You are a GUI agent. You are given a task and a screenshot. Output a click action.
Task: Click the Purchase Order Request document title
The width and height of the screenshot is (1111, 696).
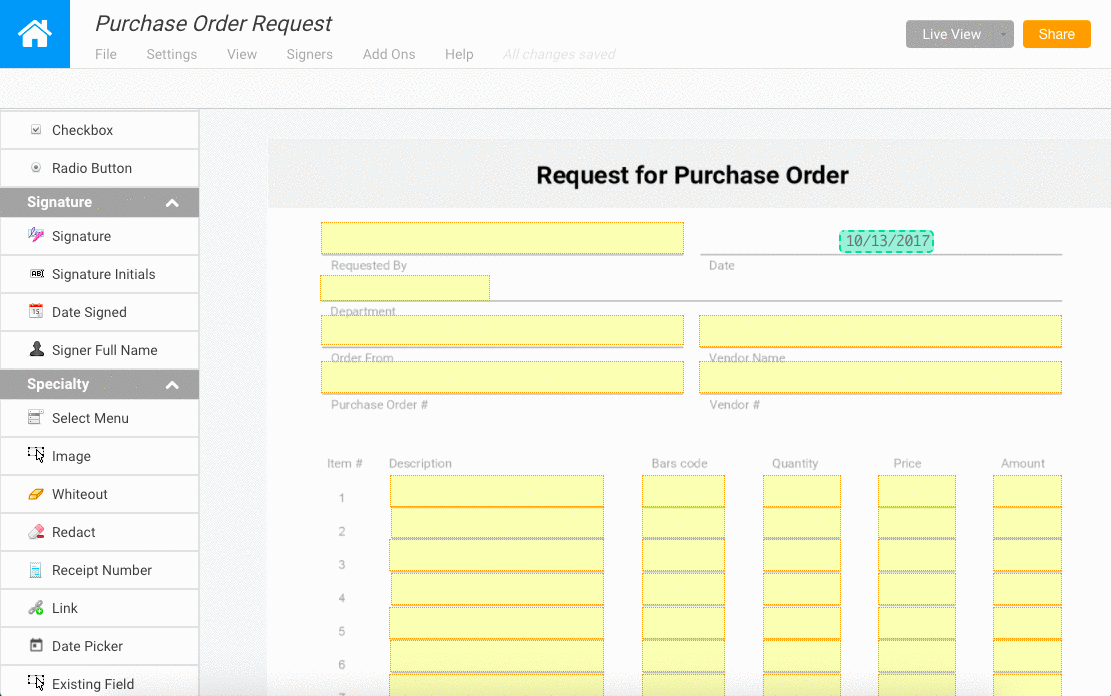click(213, 23)
